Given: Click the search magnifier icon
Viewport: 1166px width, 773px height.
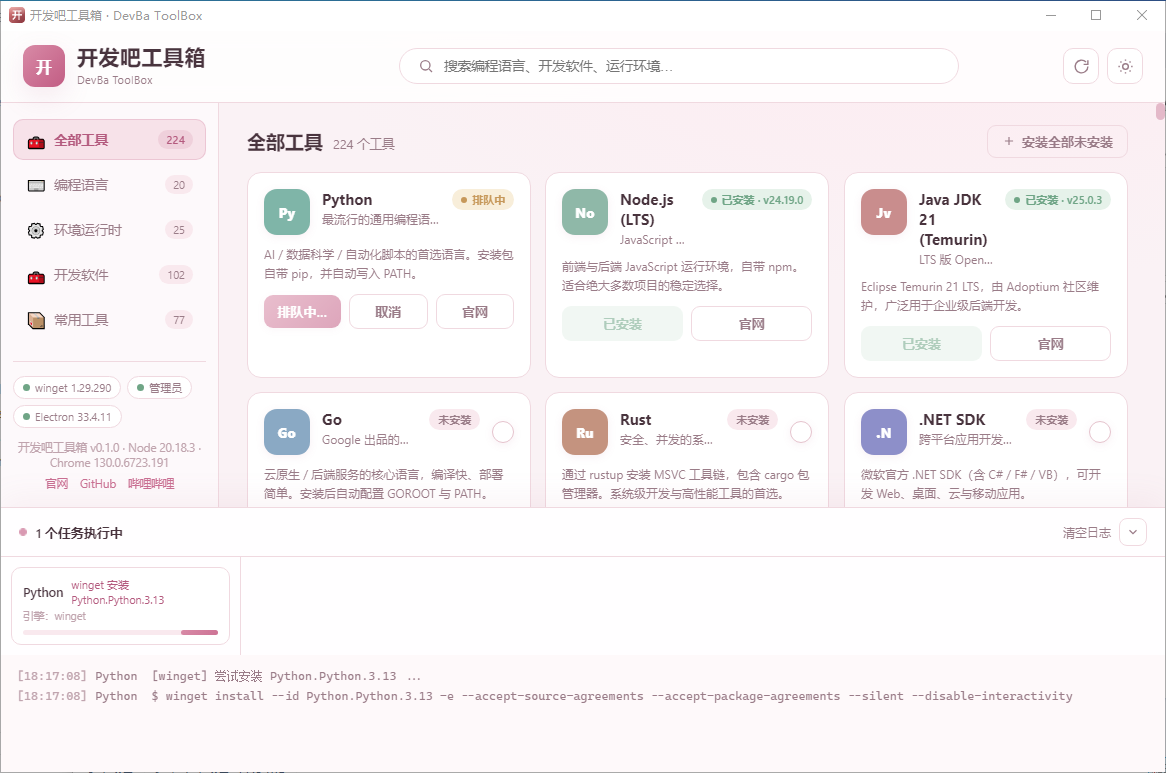Looking at the screenshot, I should [426, 66].
